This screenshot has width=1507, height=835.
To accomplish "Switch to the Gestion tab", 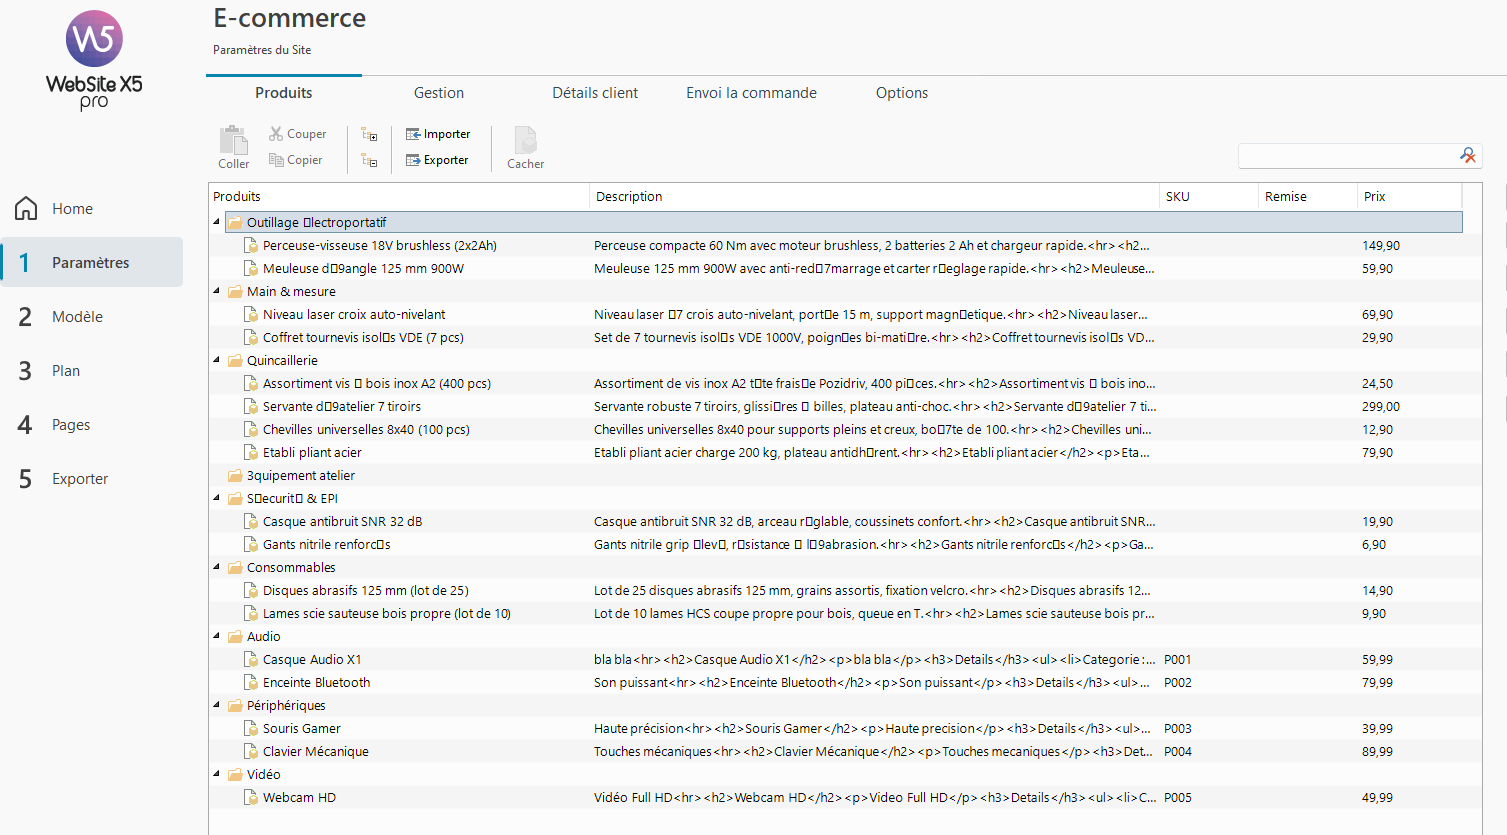I will tap(439, 93).
